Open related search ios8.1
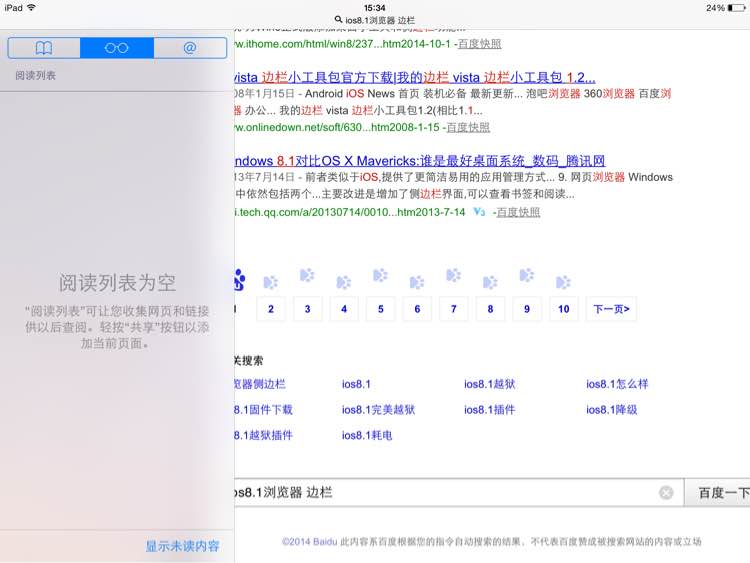 [x=356, y=384]
